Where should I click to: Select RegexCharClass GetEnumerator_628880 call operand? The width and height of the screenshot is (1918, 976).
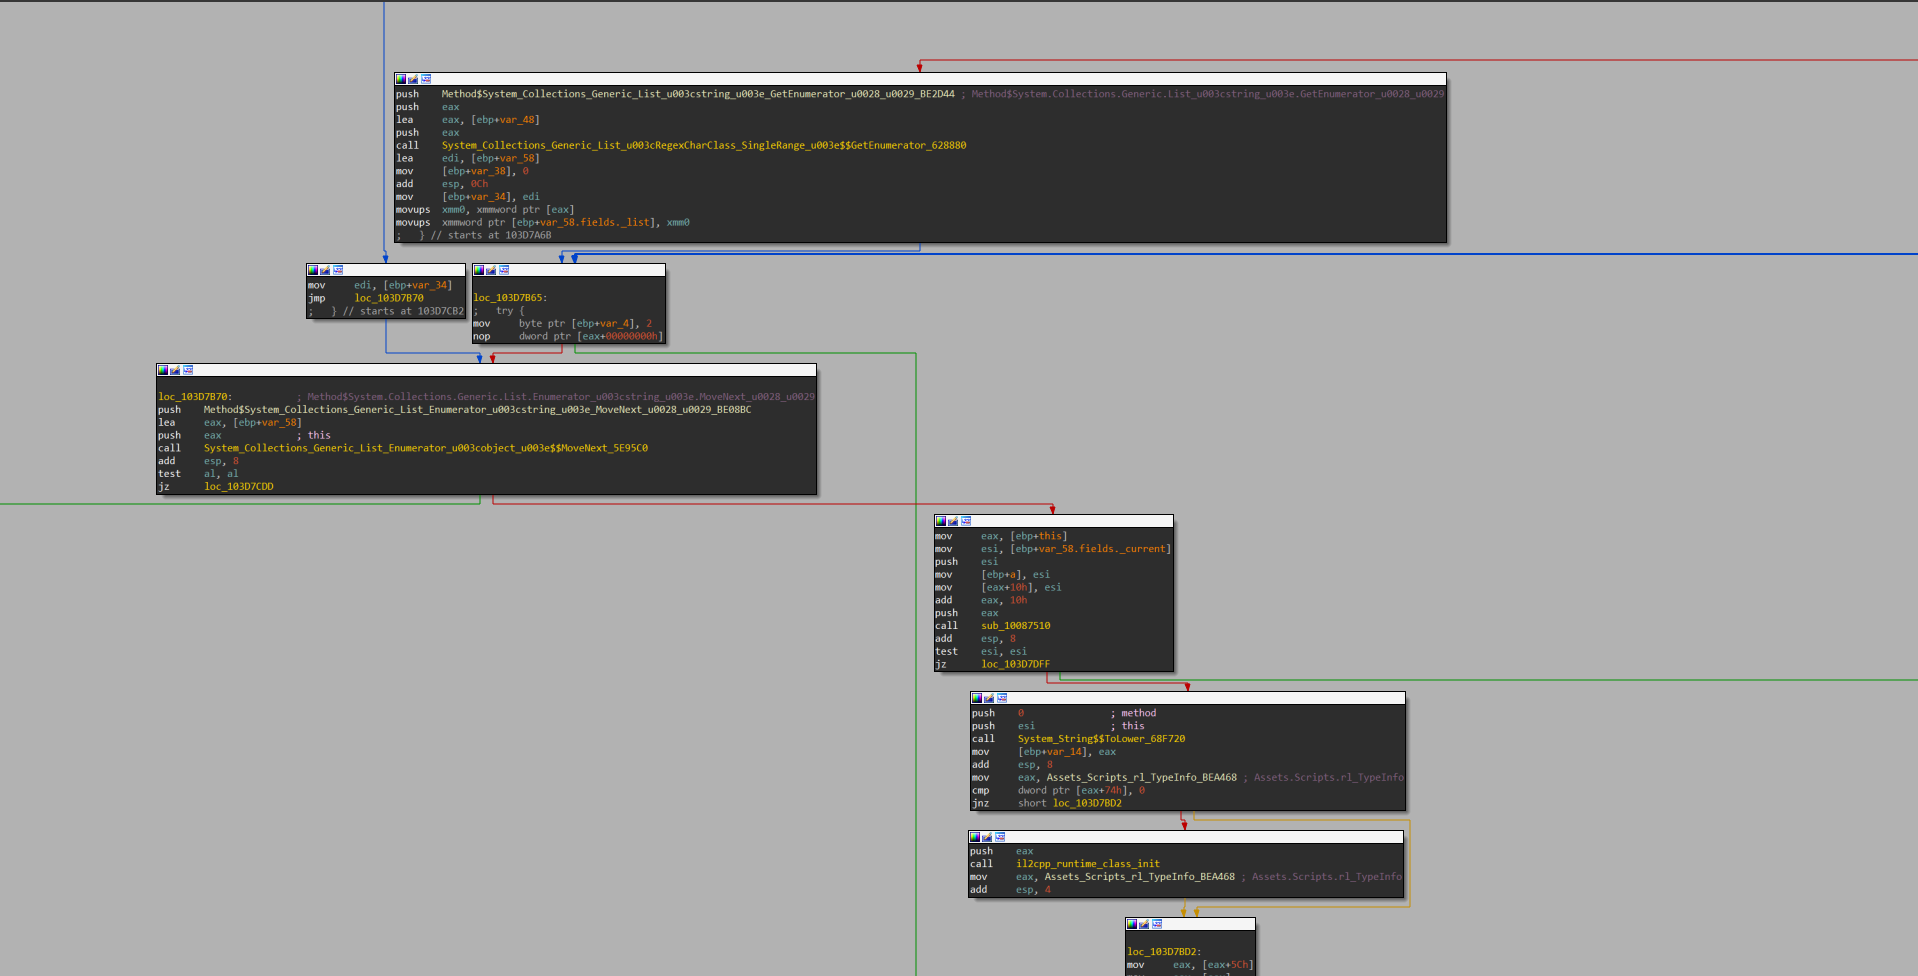click(x=704, y=145)
